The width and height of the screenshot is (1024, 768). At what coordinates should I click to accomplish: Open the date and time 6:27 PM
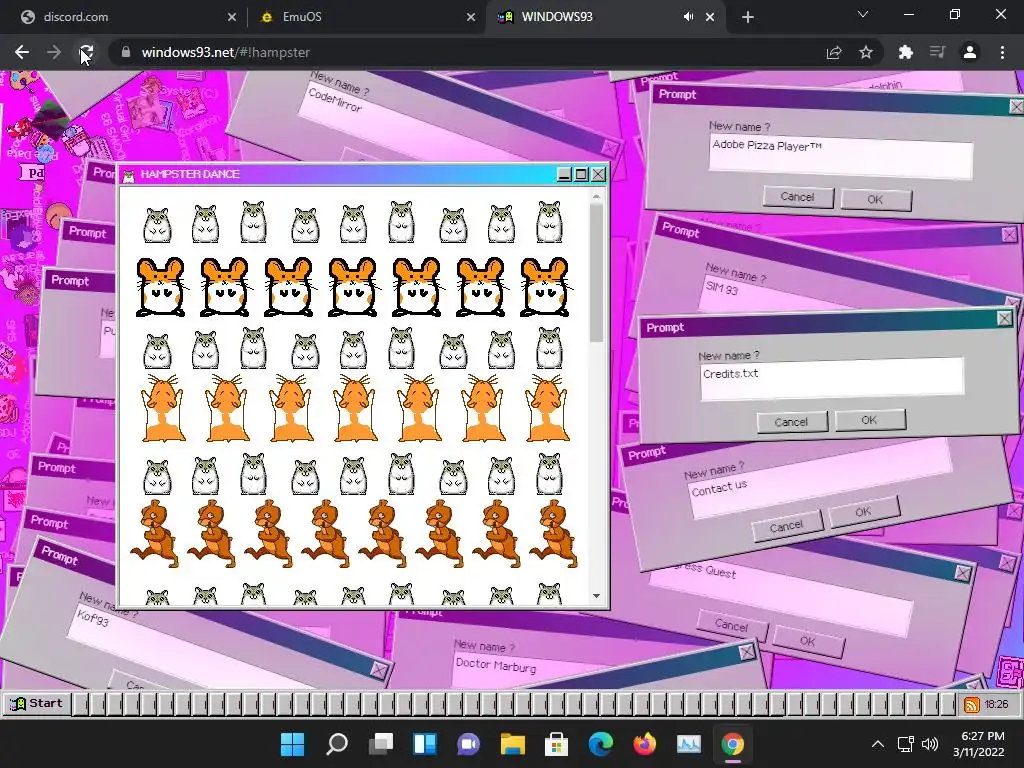tap(978, 744)
